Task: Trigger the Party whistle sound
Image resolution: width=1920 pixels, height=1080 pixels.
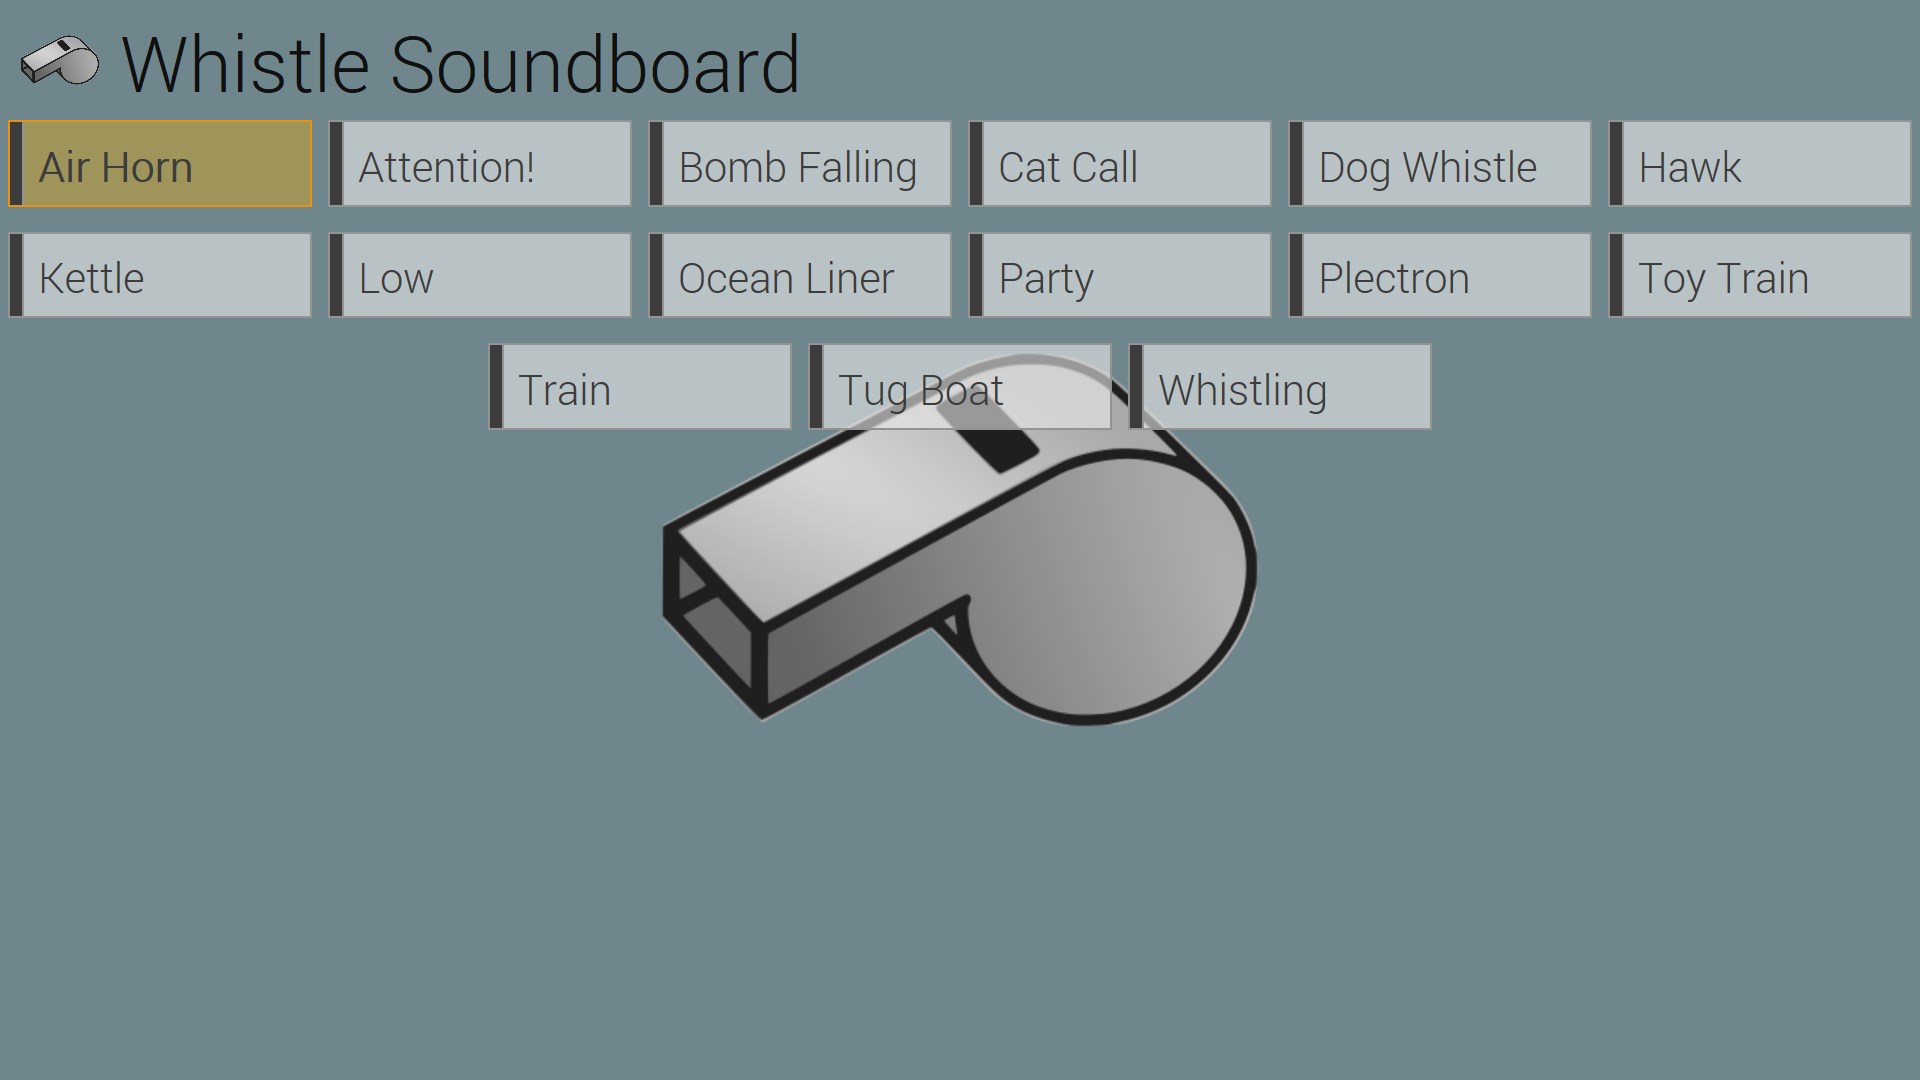Action: tap(1120, 275)
